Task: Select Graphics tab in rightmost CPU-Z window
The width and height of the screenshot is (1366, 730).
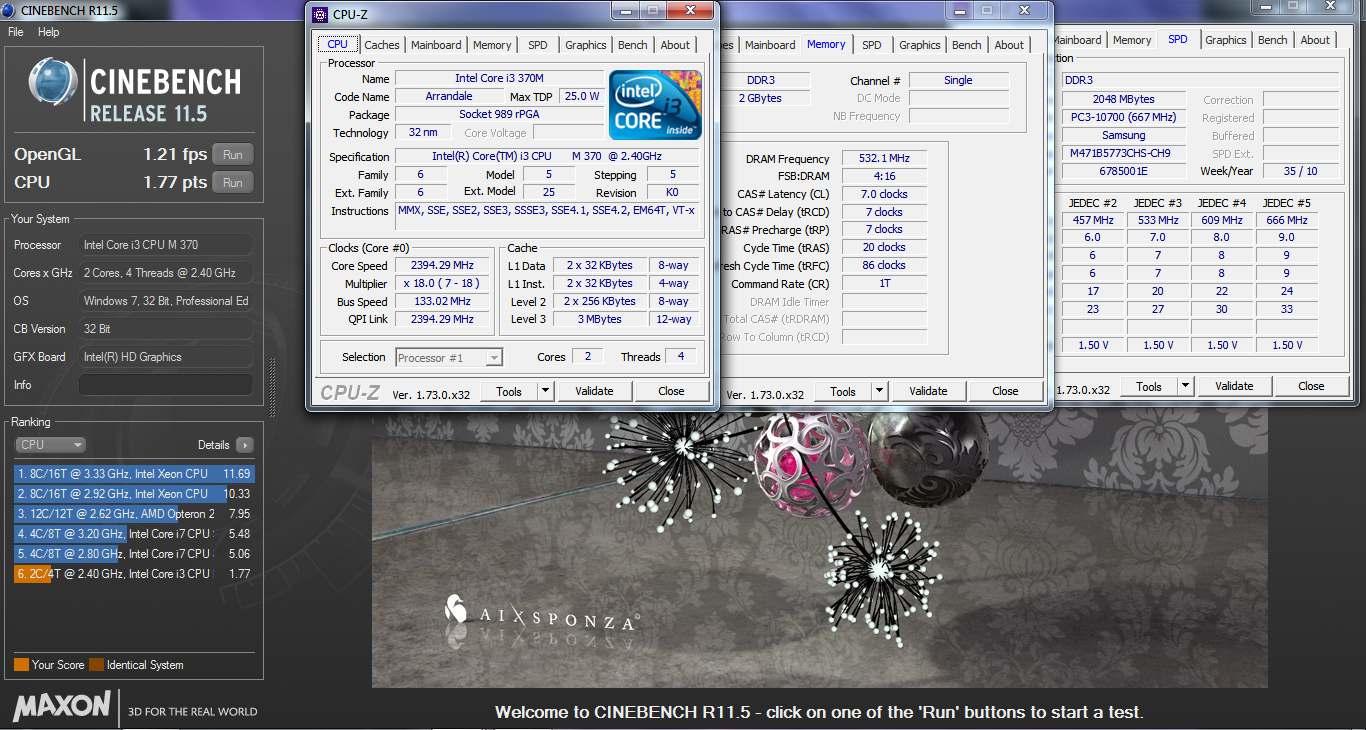Action: [1226, 40]
